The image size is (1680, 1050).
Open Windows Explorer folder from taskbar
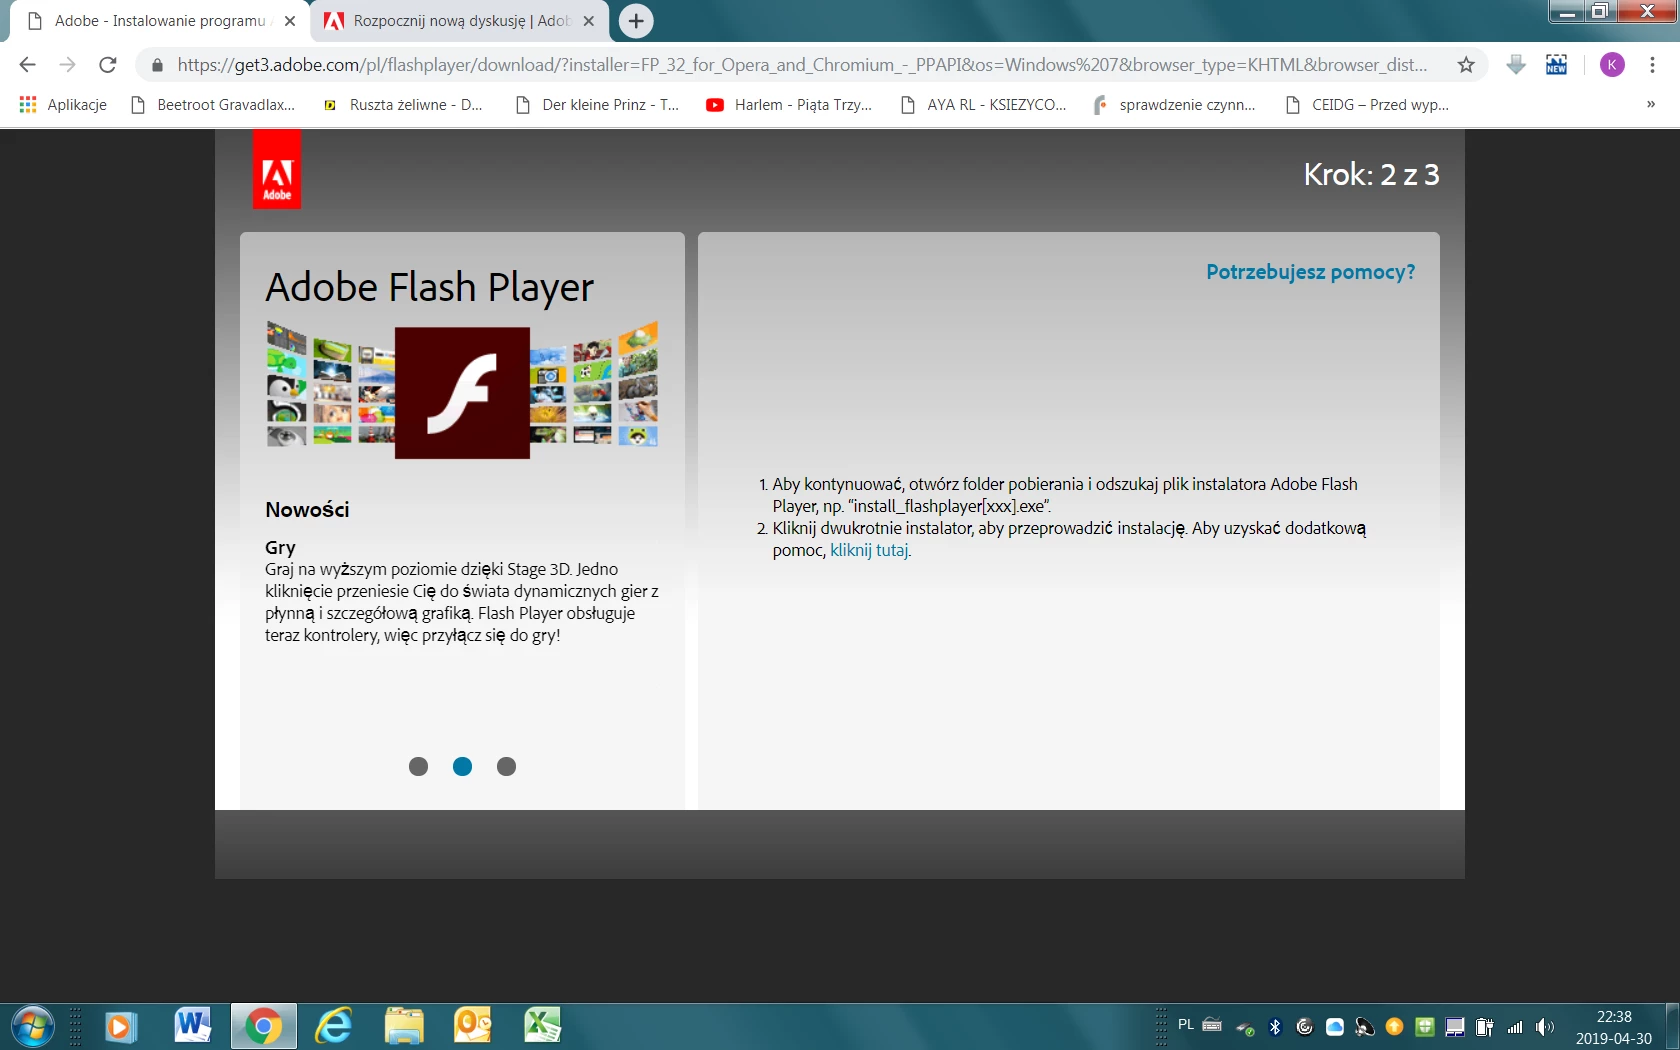(x=404, y=1027)
